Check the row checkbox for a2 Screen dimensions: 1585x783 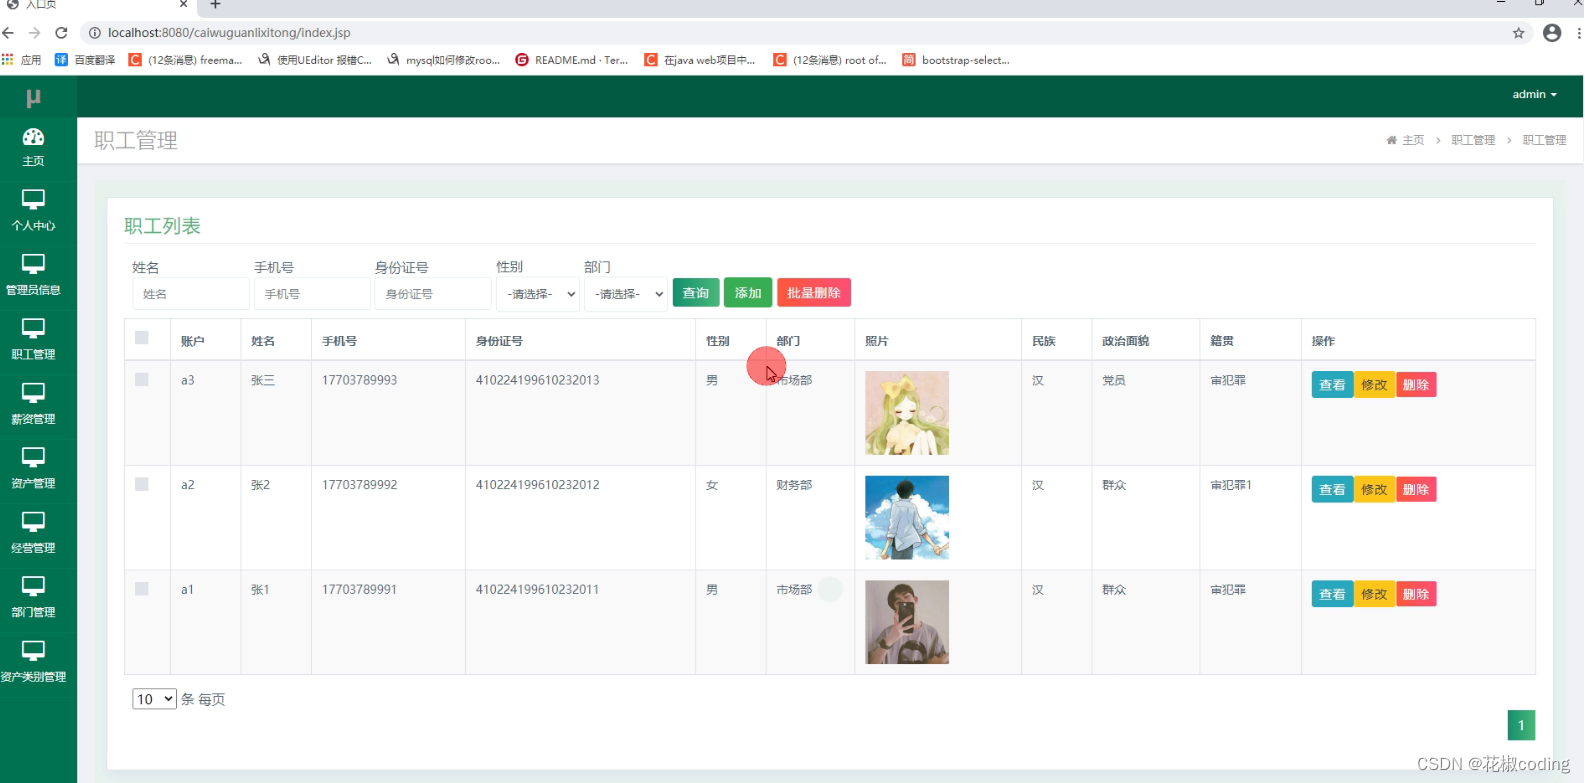point(142,484)
